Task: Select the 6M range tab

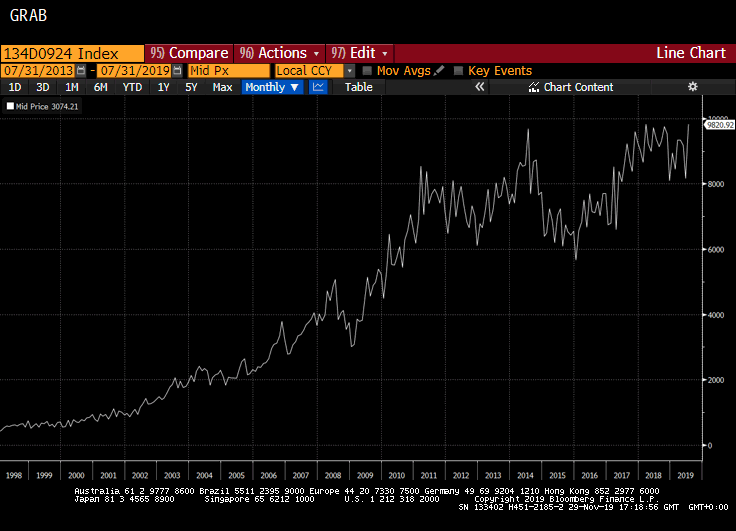Action: (100, 87)
